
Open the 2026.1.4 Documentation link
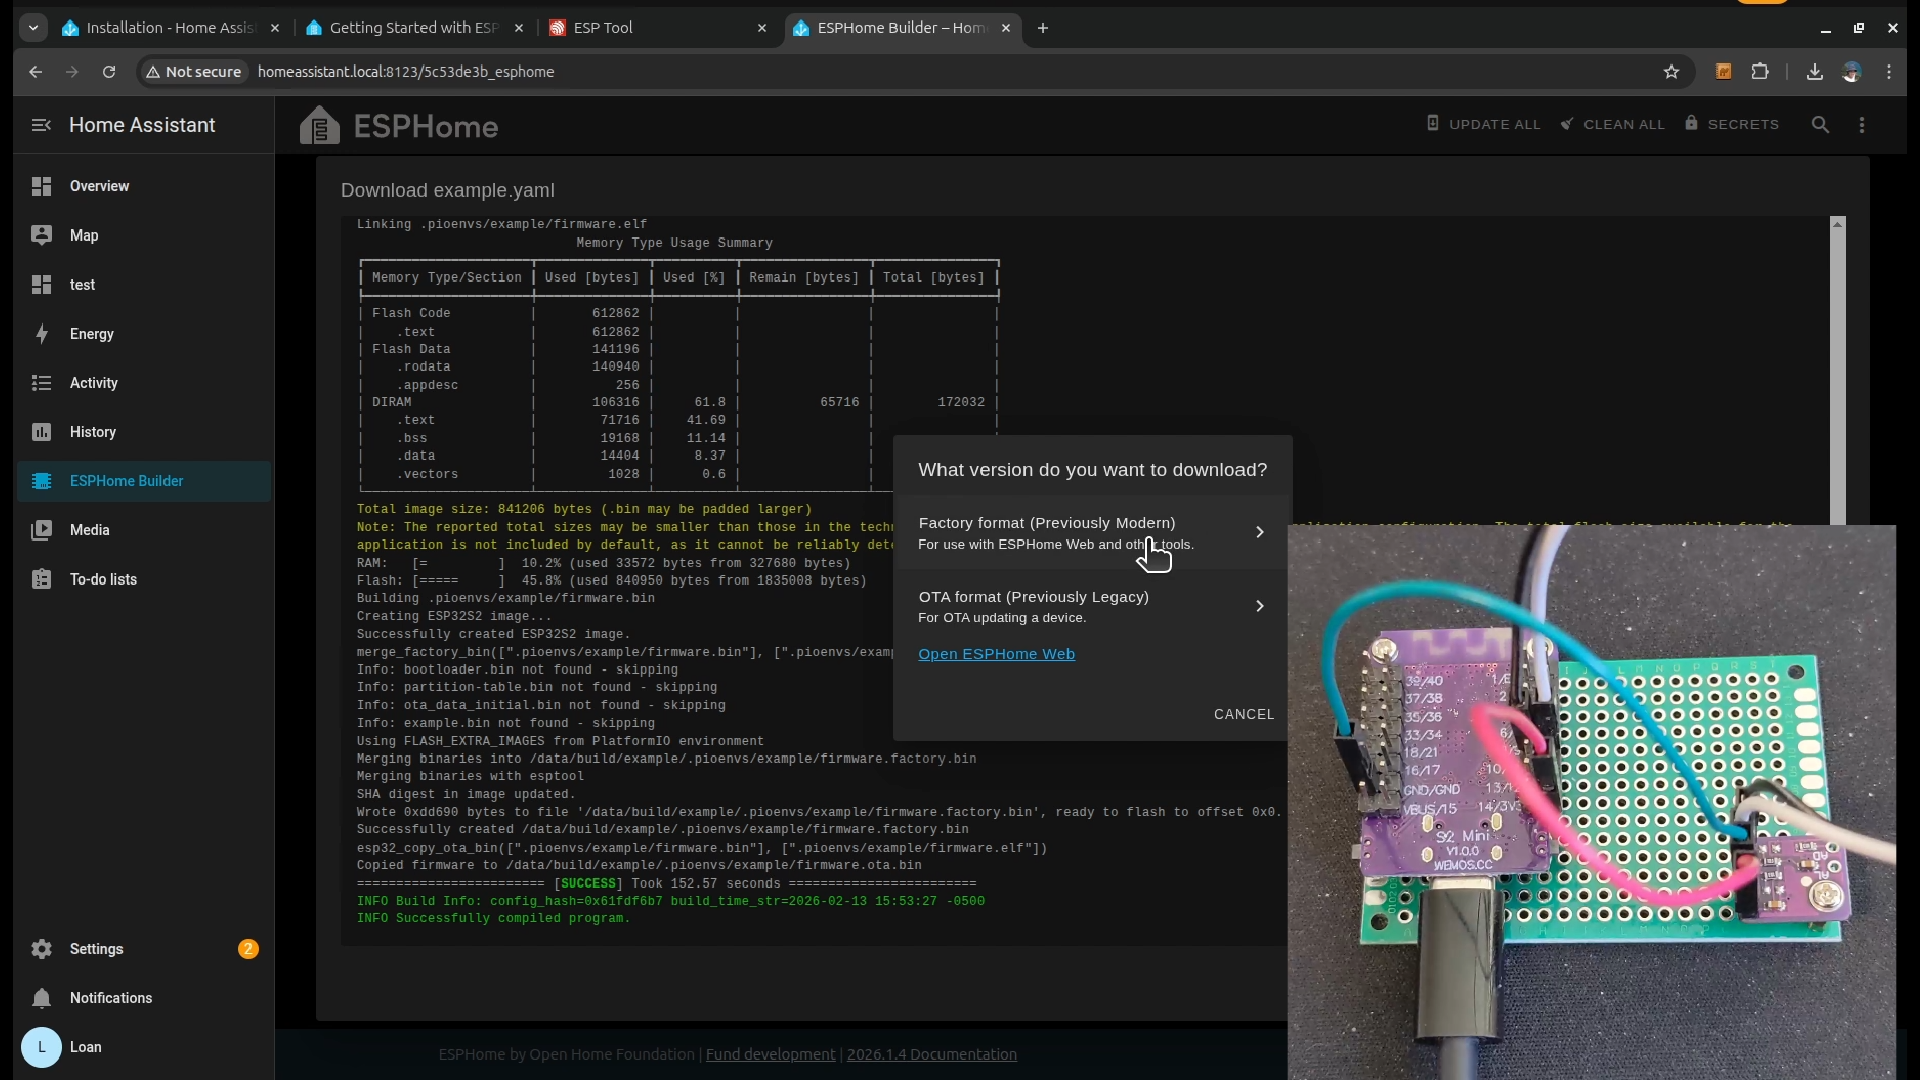tap(931, 1054)
